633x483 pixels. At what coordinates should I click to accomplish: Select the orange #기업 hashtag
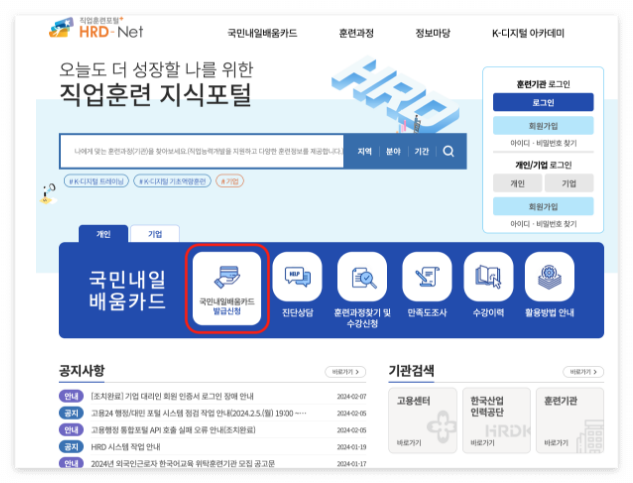[230, 181]
